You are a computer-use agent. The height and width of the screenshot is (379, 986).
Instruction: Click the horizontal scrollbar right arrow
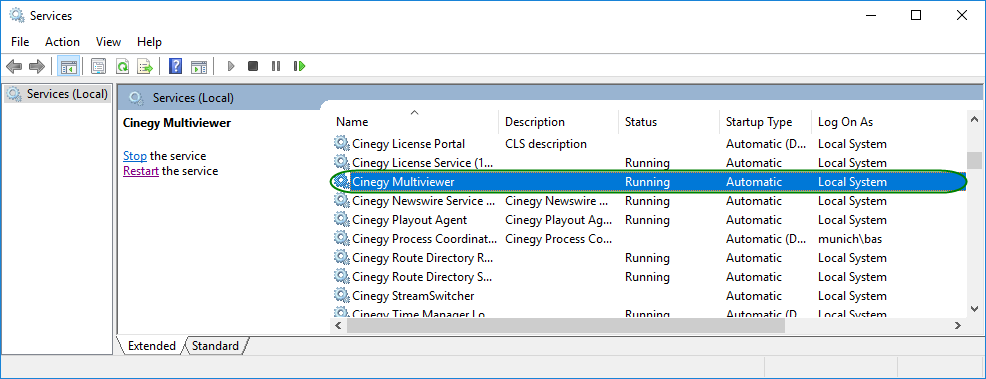click(x=958, y=326)
